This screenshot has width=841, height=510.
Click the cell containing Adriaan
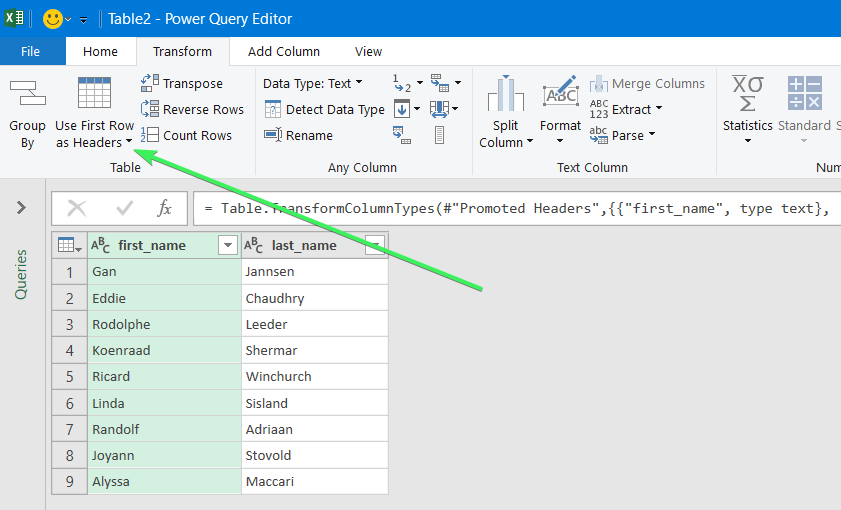click(315, 430)
